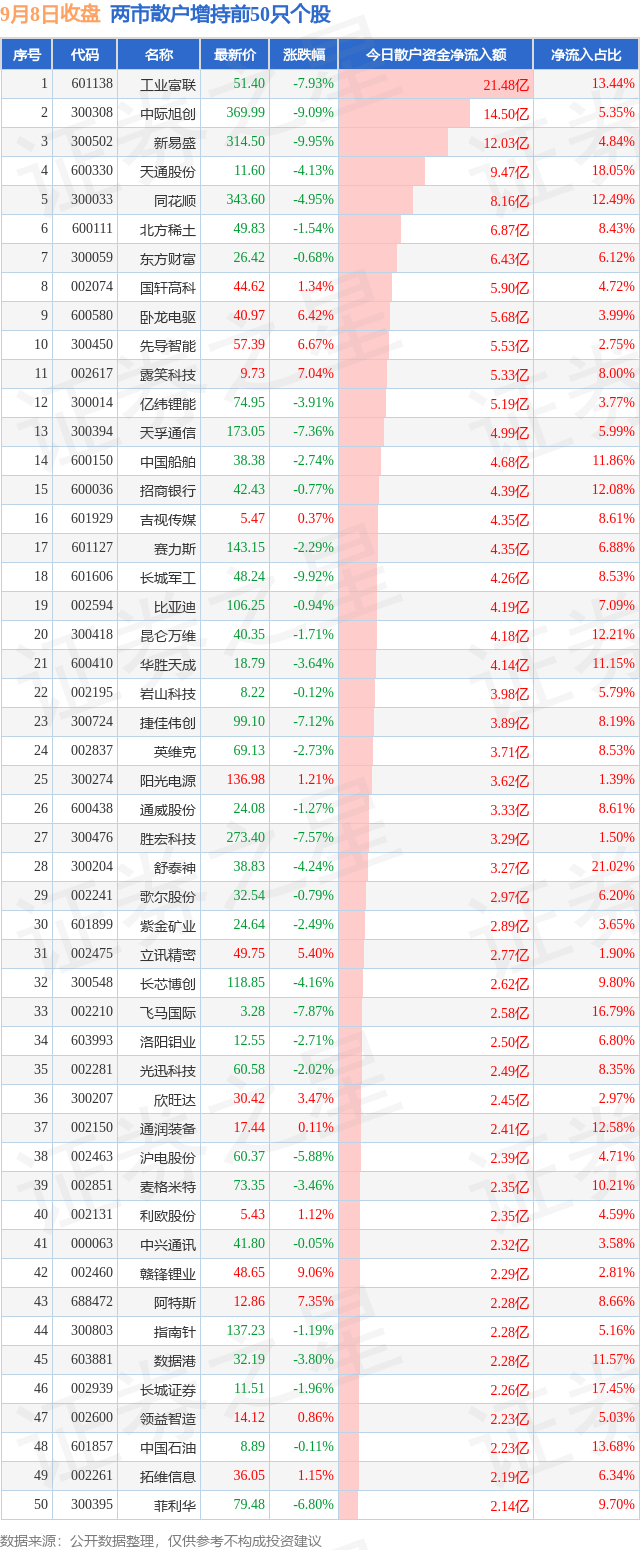Viewport: 640px width, 1550px height.
Task: Click the 先导智能 change value 6.67%
Action: (316, 345)
